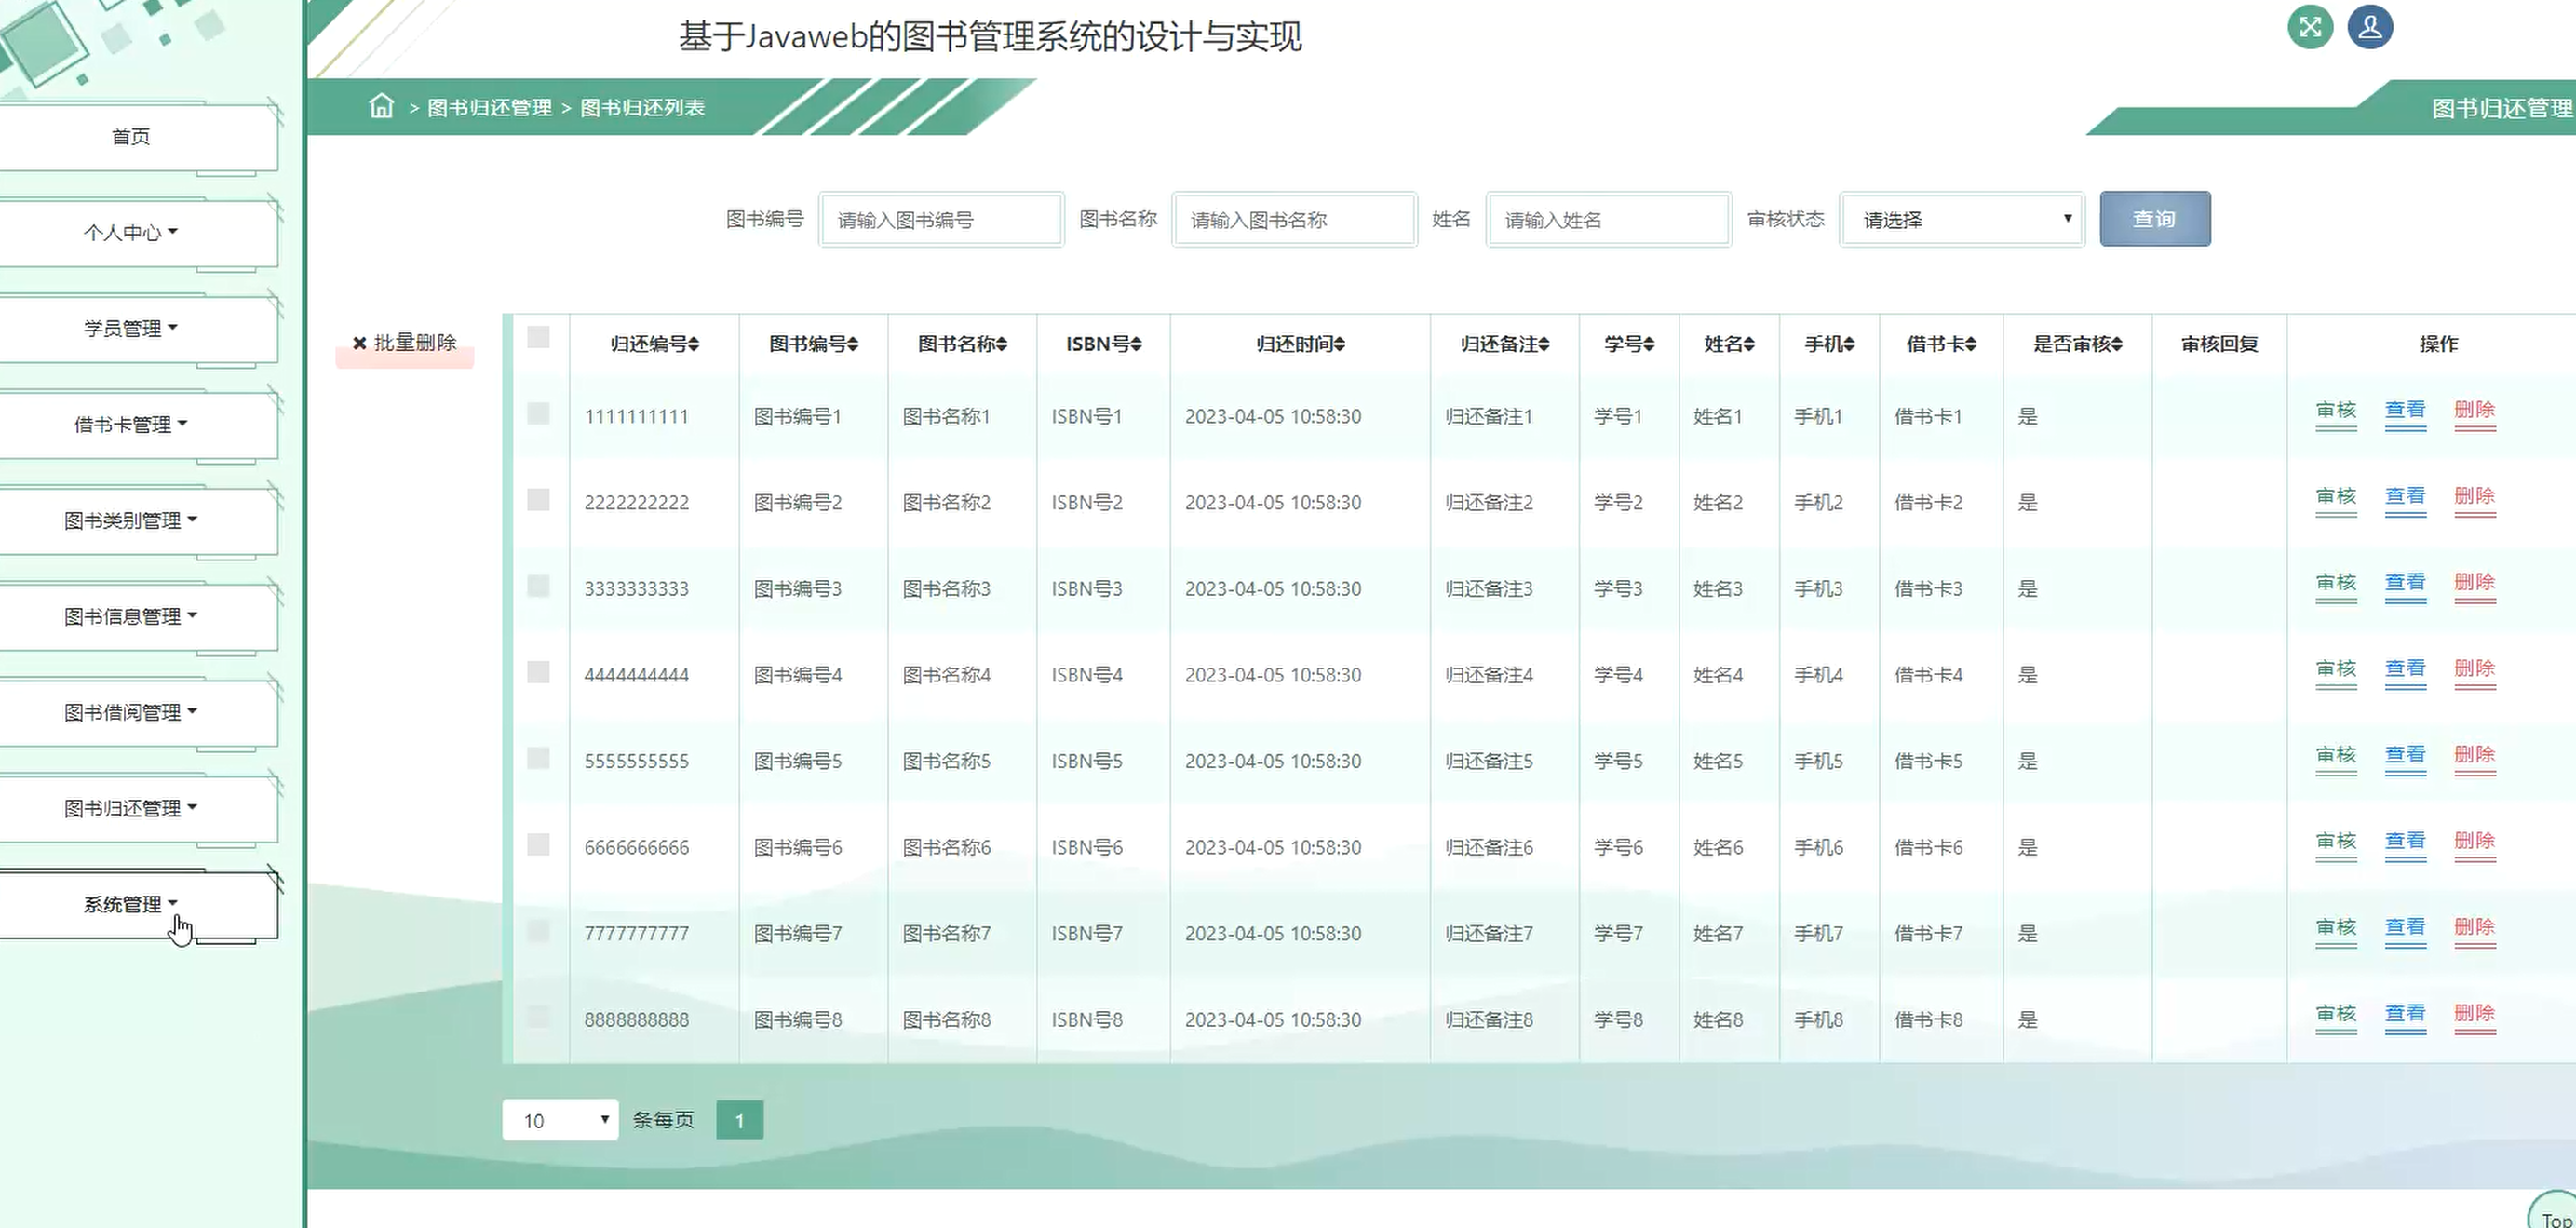Expand the 图书归还管理 sidebar menu
The width and height of the screenshot is (2576, 1228).
(131, 808)
